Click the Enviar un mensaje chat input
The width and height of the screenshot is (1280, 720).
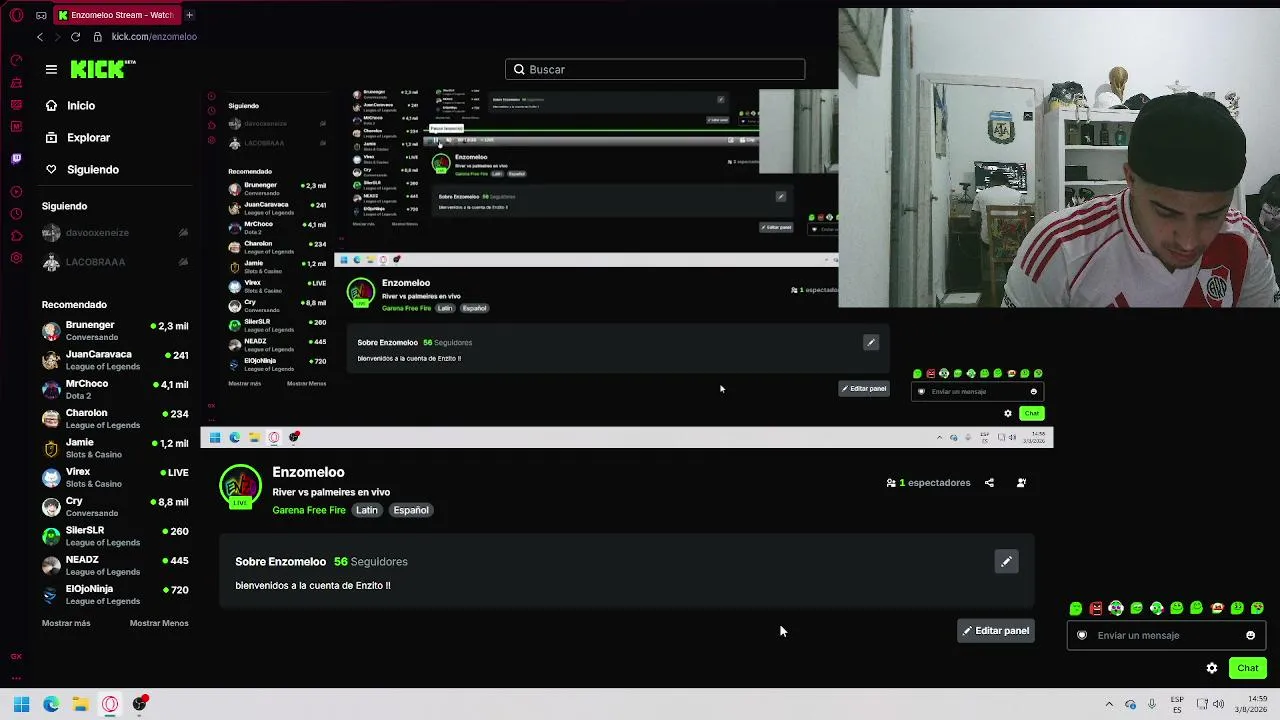[x=1165, y=635]
